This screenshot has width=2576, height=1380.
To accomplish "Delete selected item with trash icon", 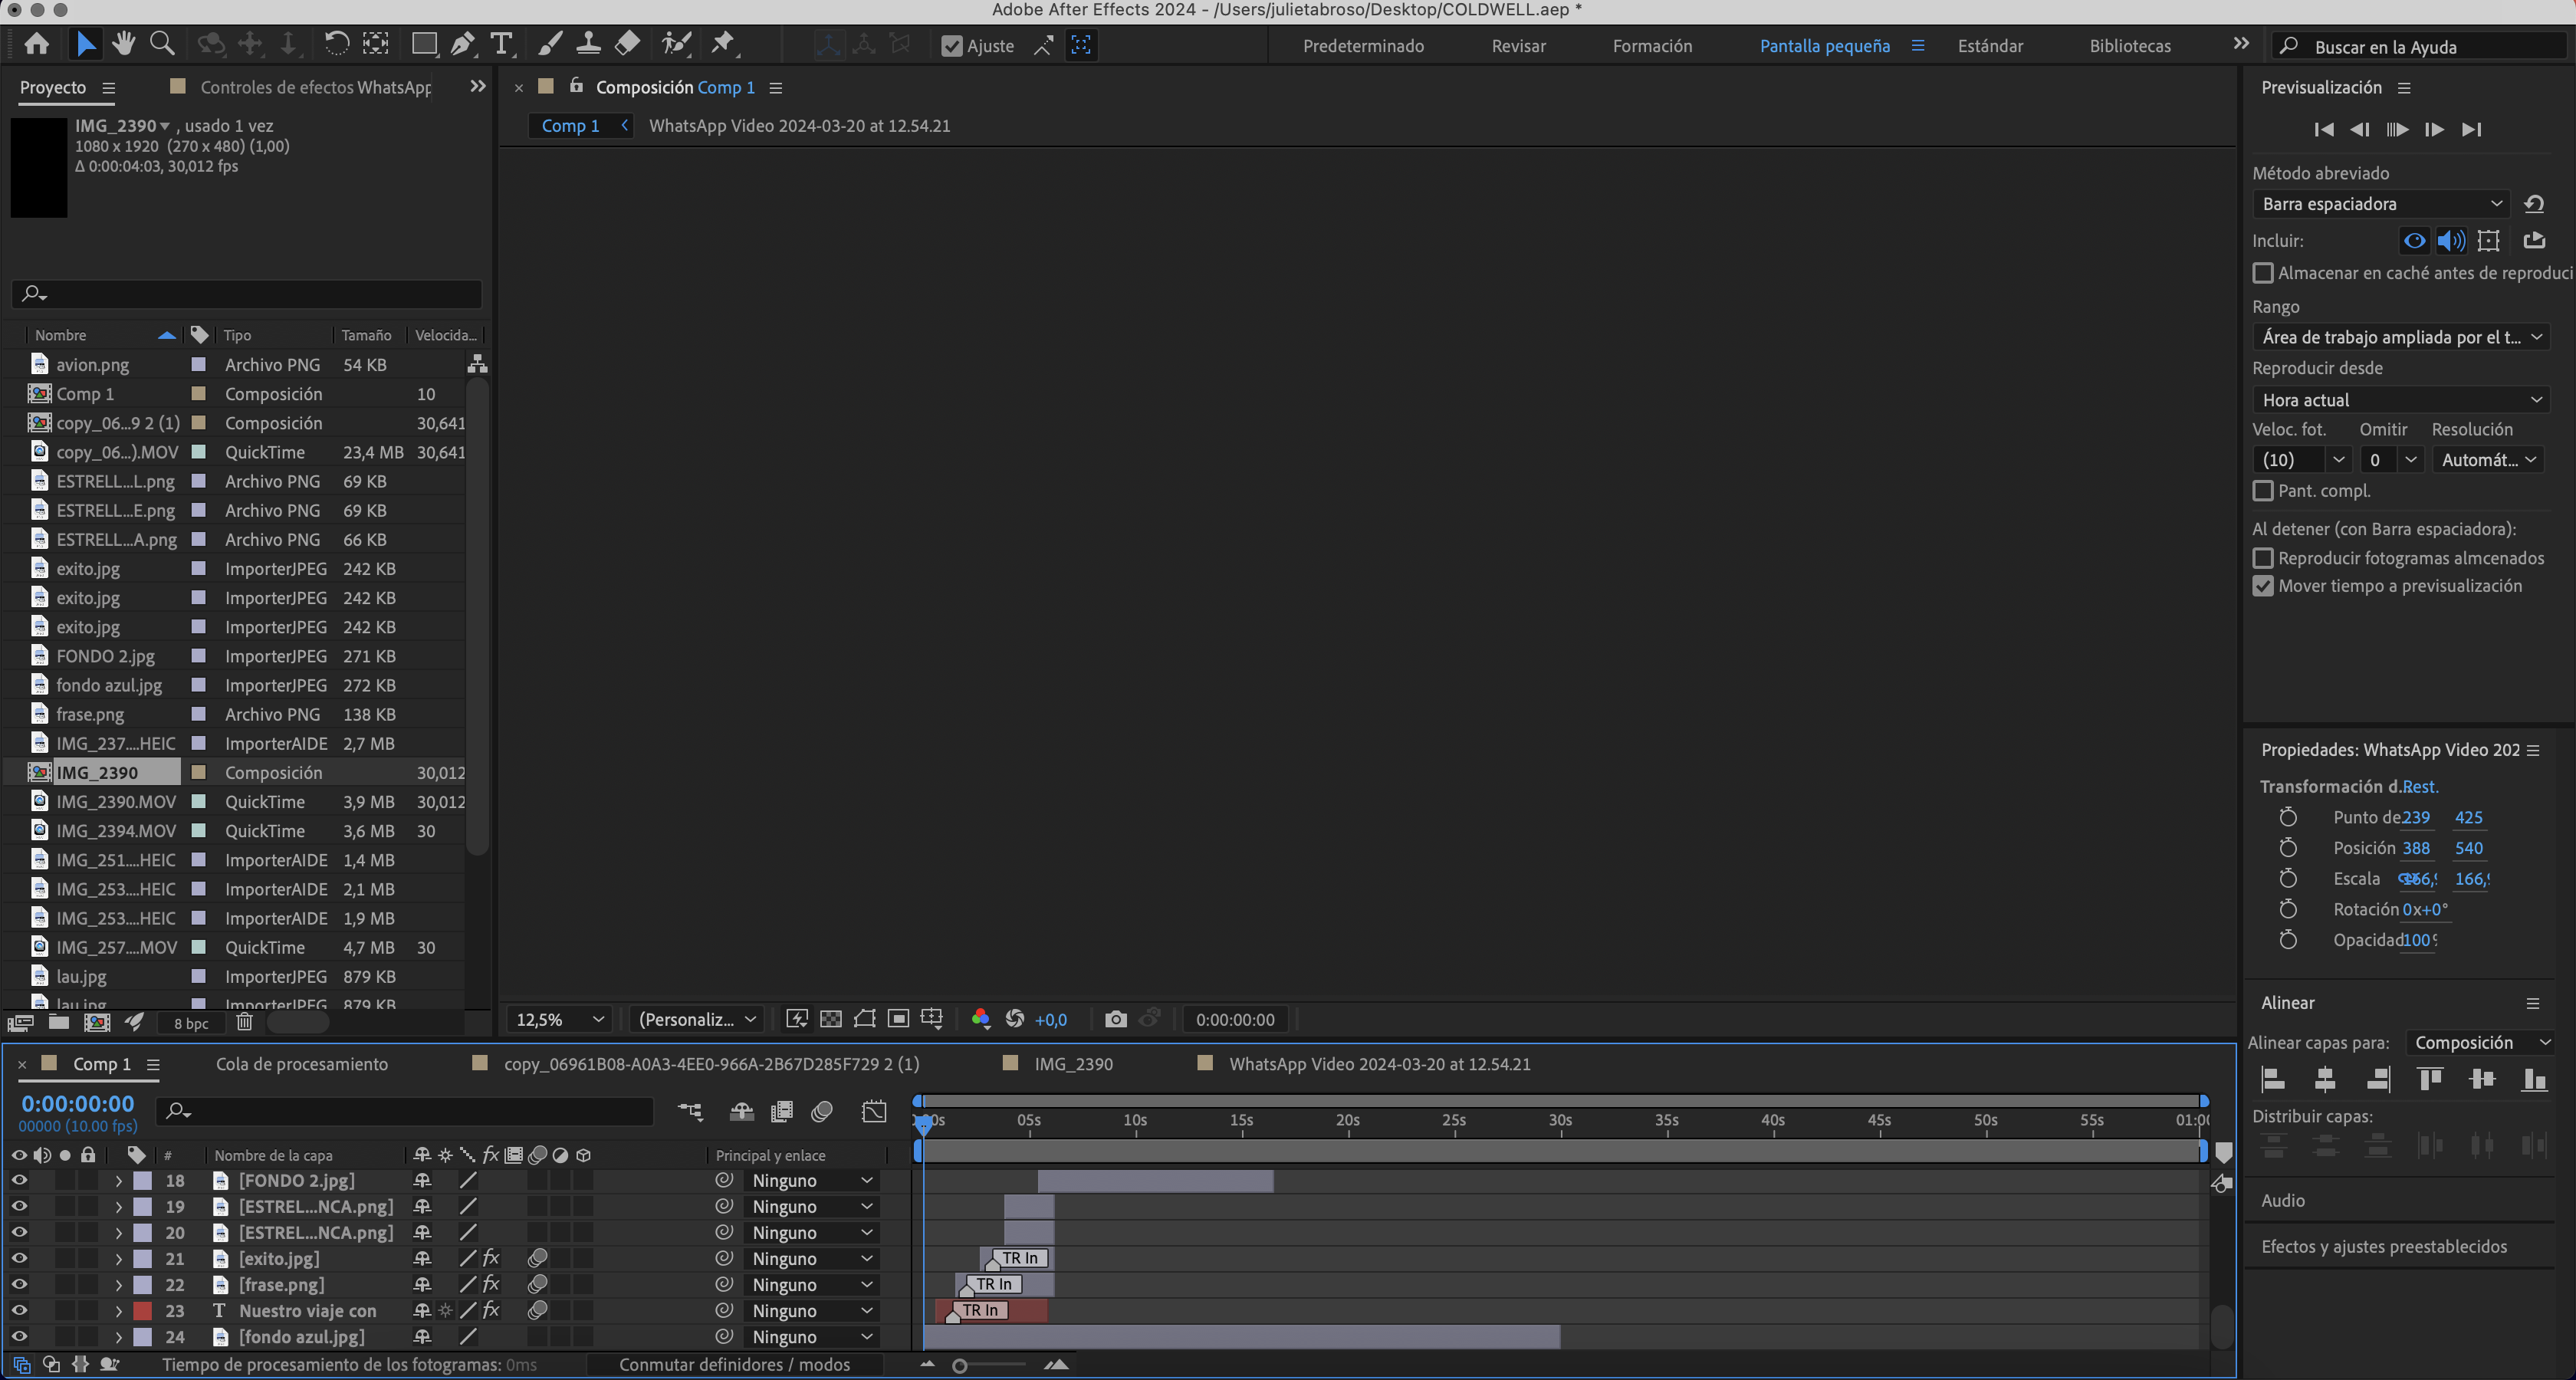I will (x=245, y=1022).
